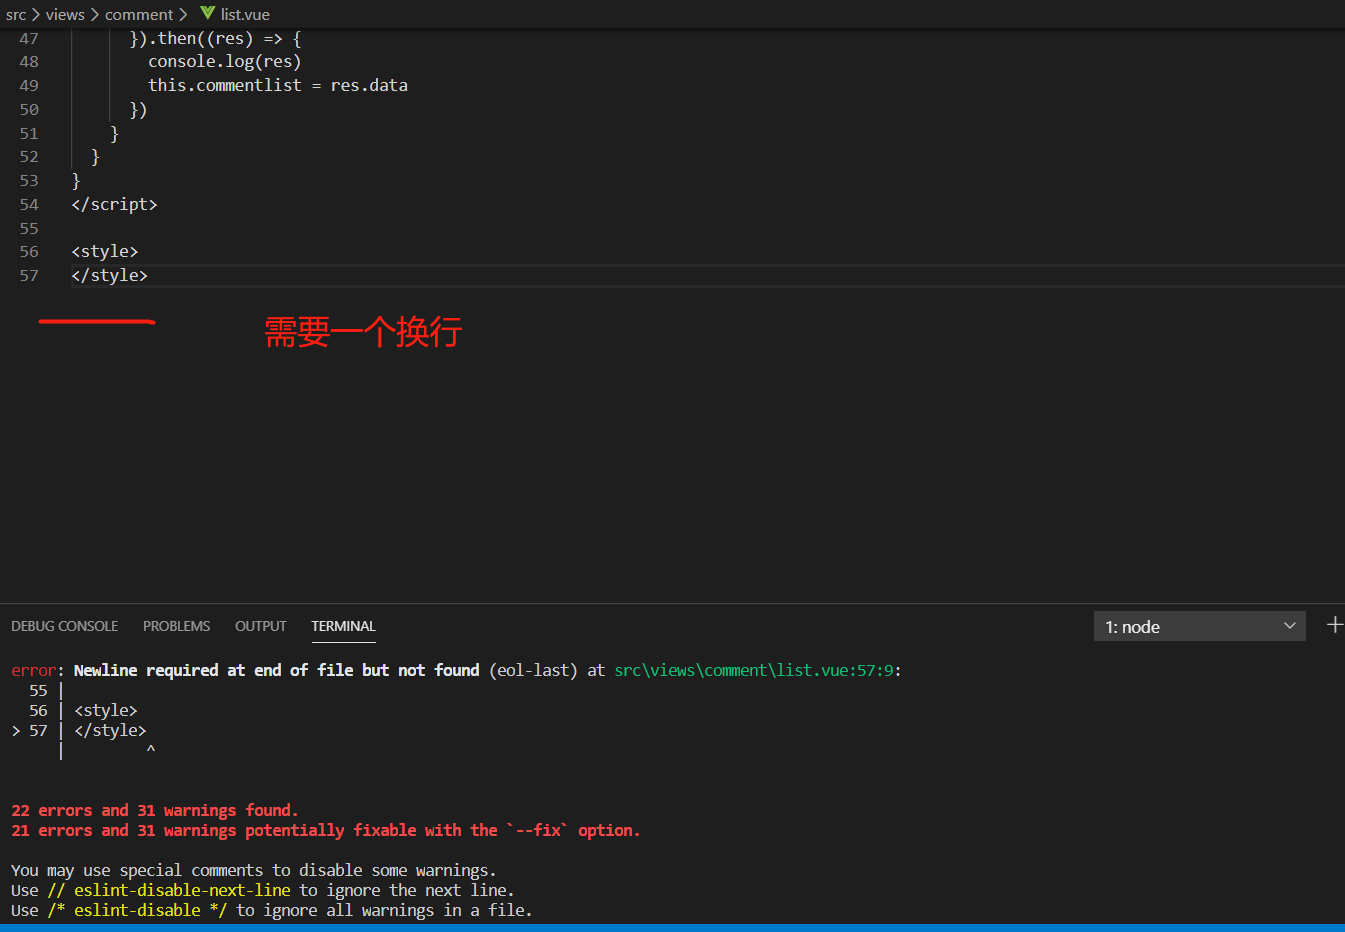Screen dimensions: 1345x932
Task: Click the '</script>' closing tag
Action: (114, 204)
